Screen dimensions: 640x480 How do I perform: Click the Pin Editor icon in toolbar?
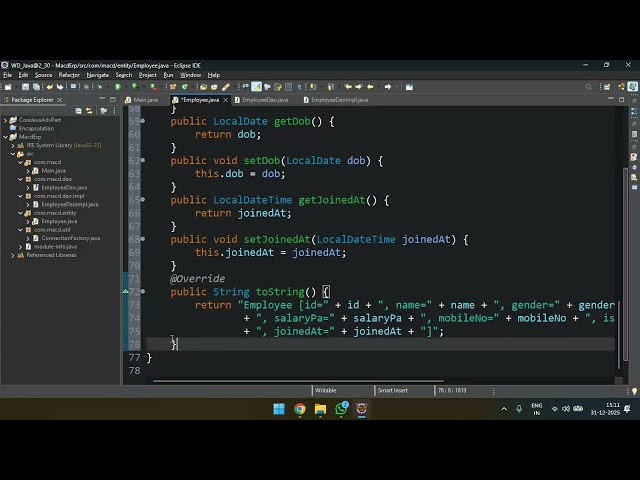coord(409,87)
